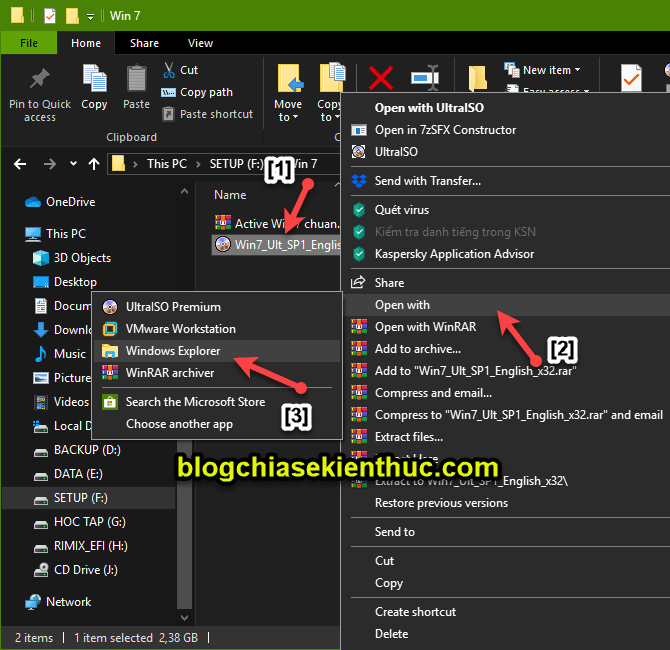The width and height of the screenshot is (670, 650).
Task: Select DATA (E:) drive
Action: (x=68, y=474)
